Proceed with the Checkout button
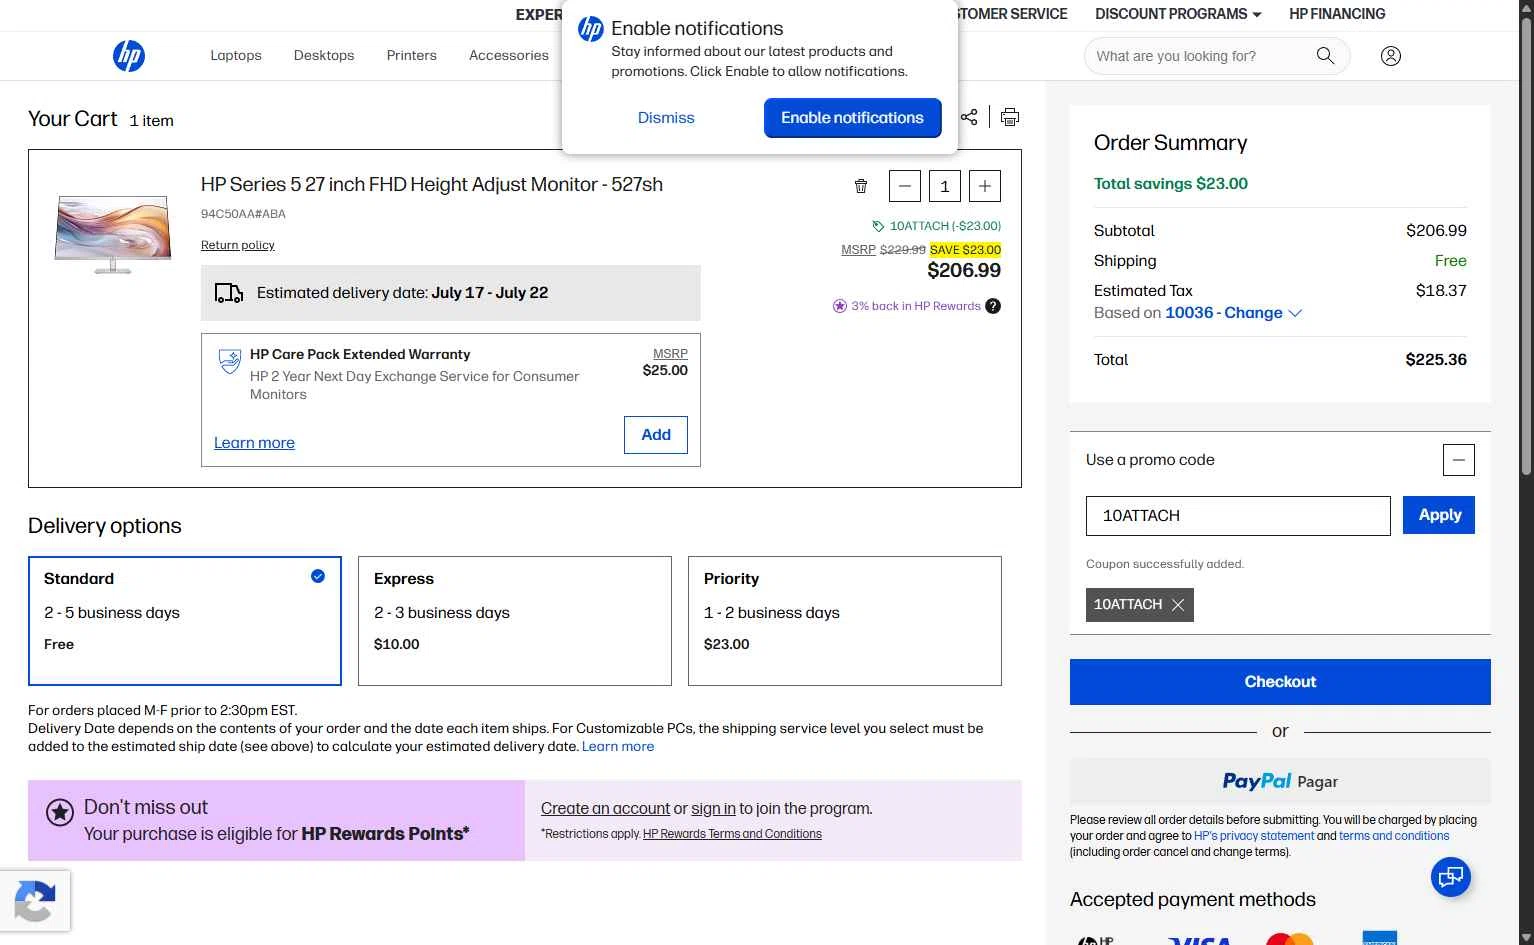The image size is (1534, 945). point(1280,682)
